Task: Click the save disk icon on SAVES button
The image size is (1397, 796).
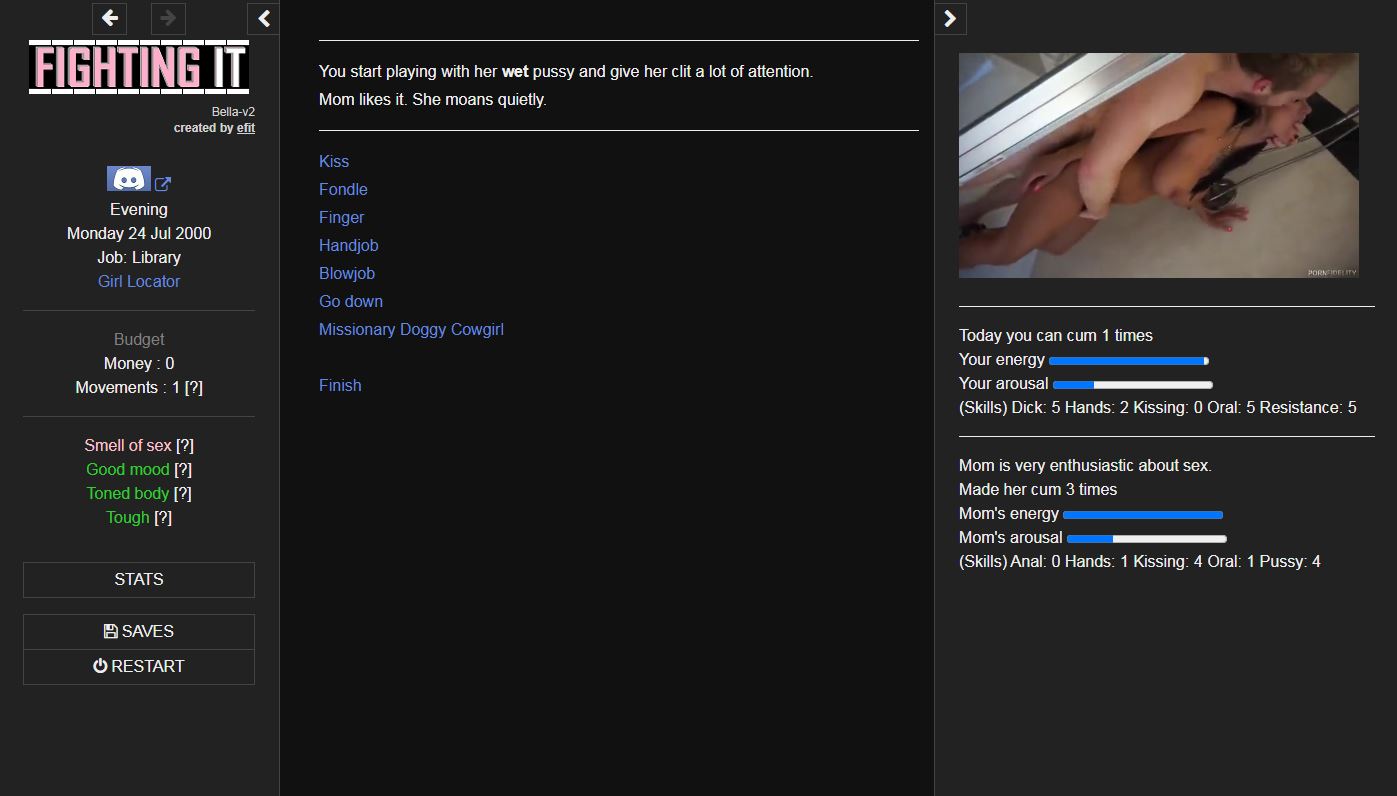Action: click(x=110, y=630)
